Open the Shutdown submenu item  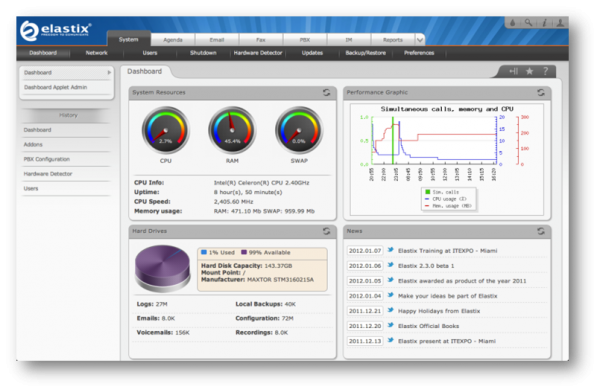tap(203, 53)
